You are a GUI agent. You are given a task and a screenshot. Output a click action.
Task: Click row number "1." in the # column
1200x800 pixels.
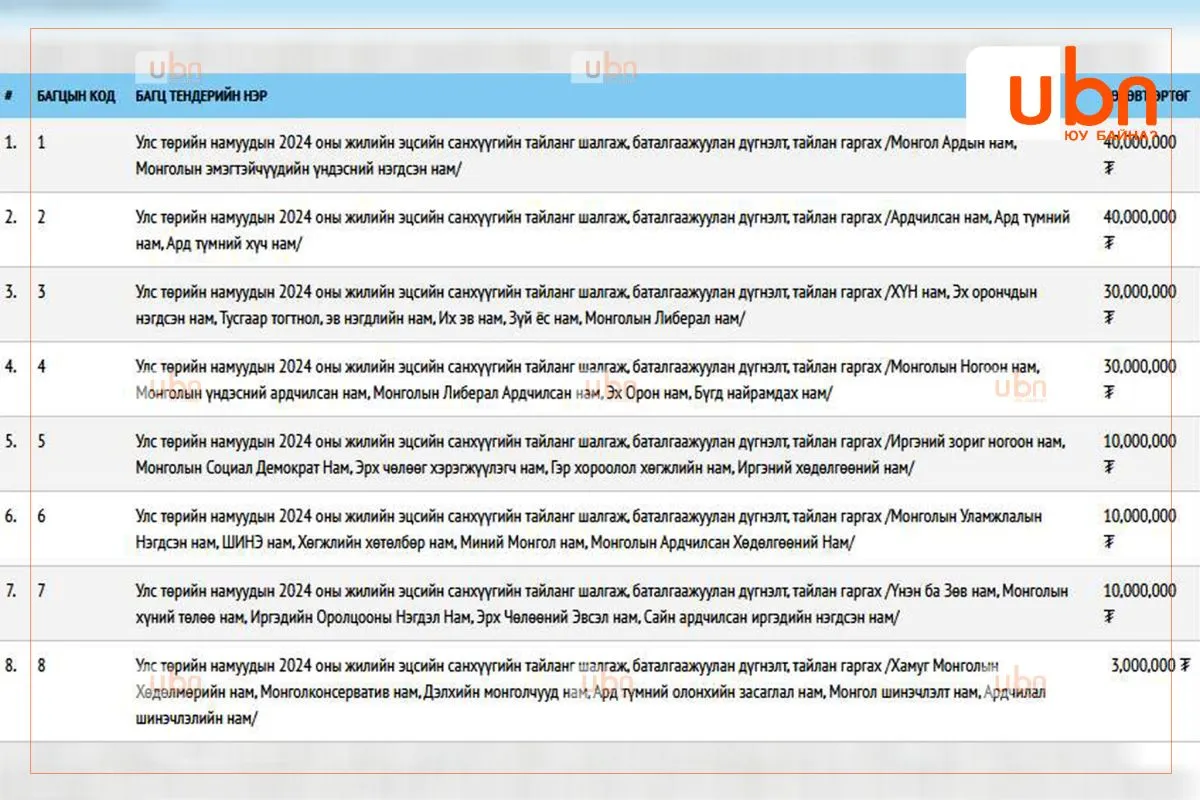coord(11,142)
